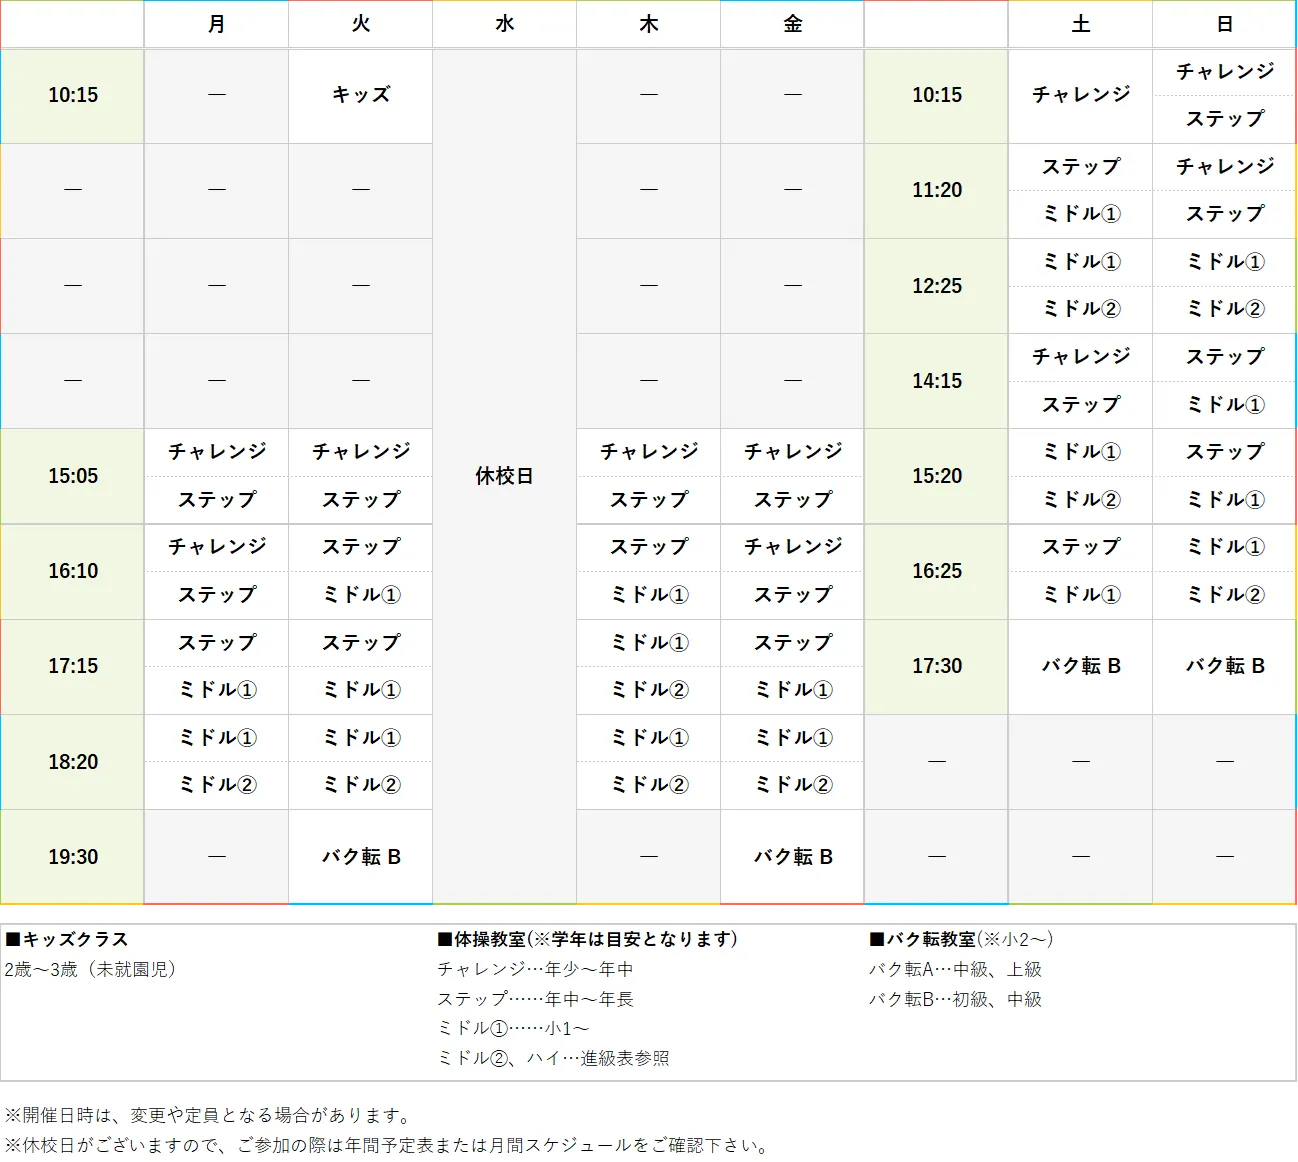
Task: Click チャレンジ at Monday 15:05
Action: point(216,452)
